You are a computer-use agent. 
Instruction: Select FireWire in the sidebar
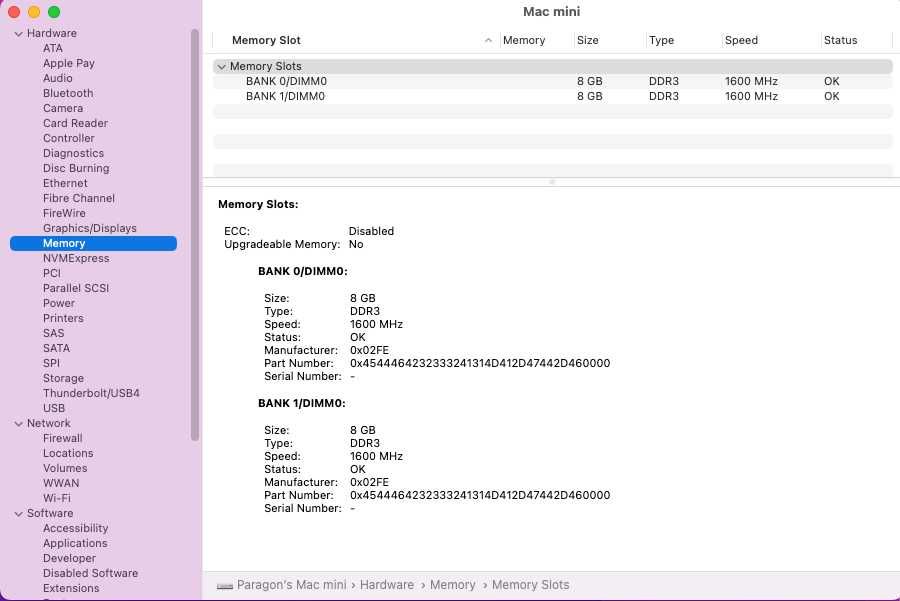coord(64,213)
